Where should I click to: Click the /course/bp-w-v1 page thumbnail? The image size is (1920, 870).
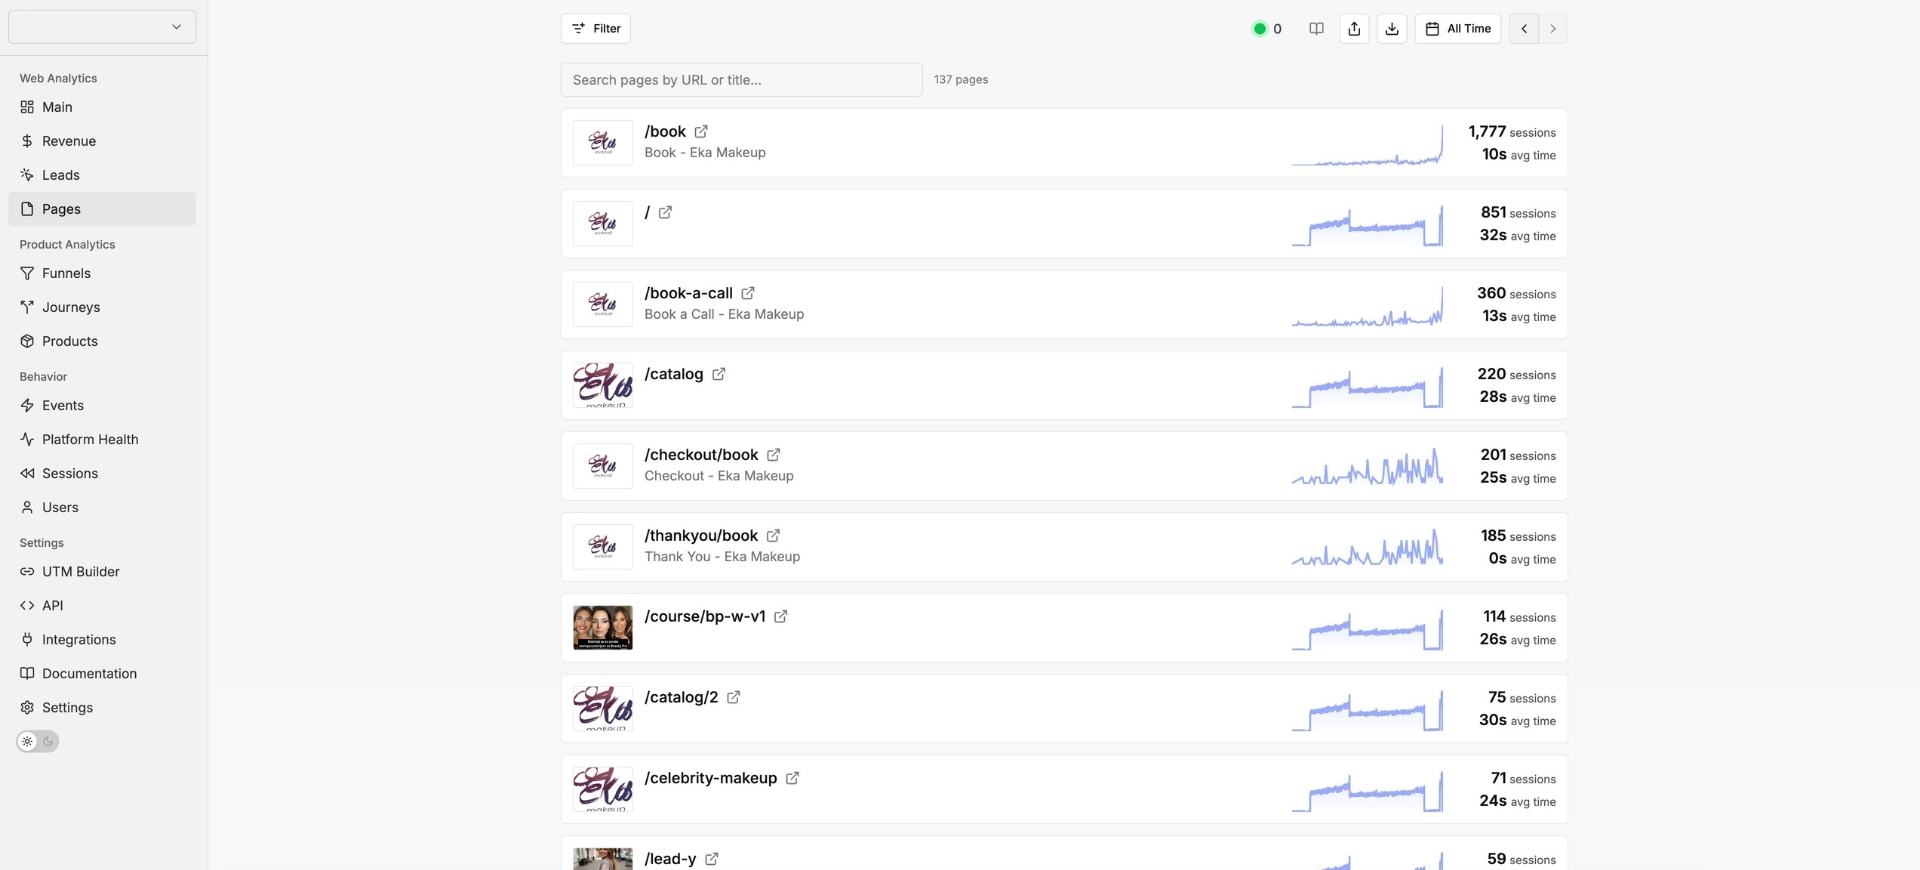pyautogui.click(x=603, y=628)
